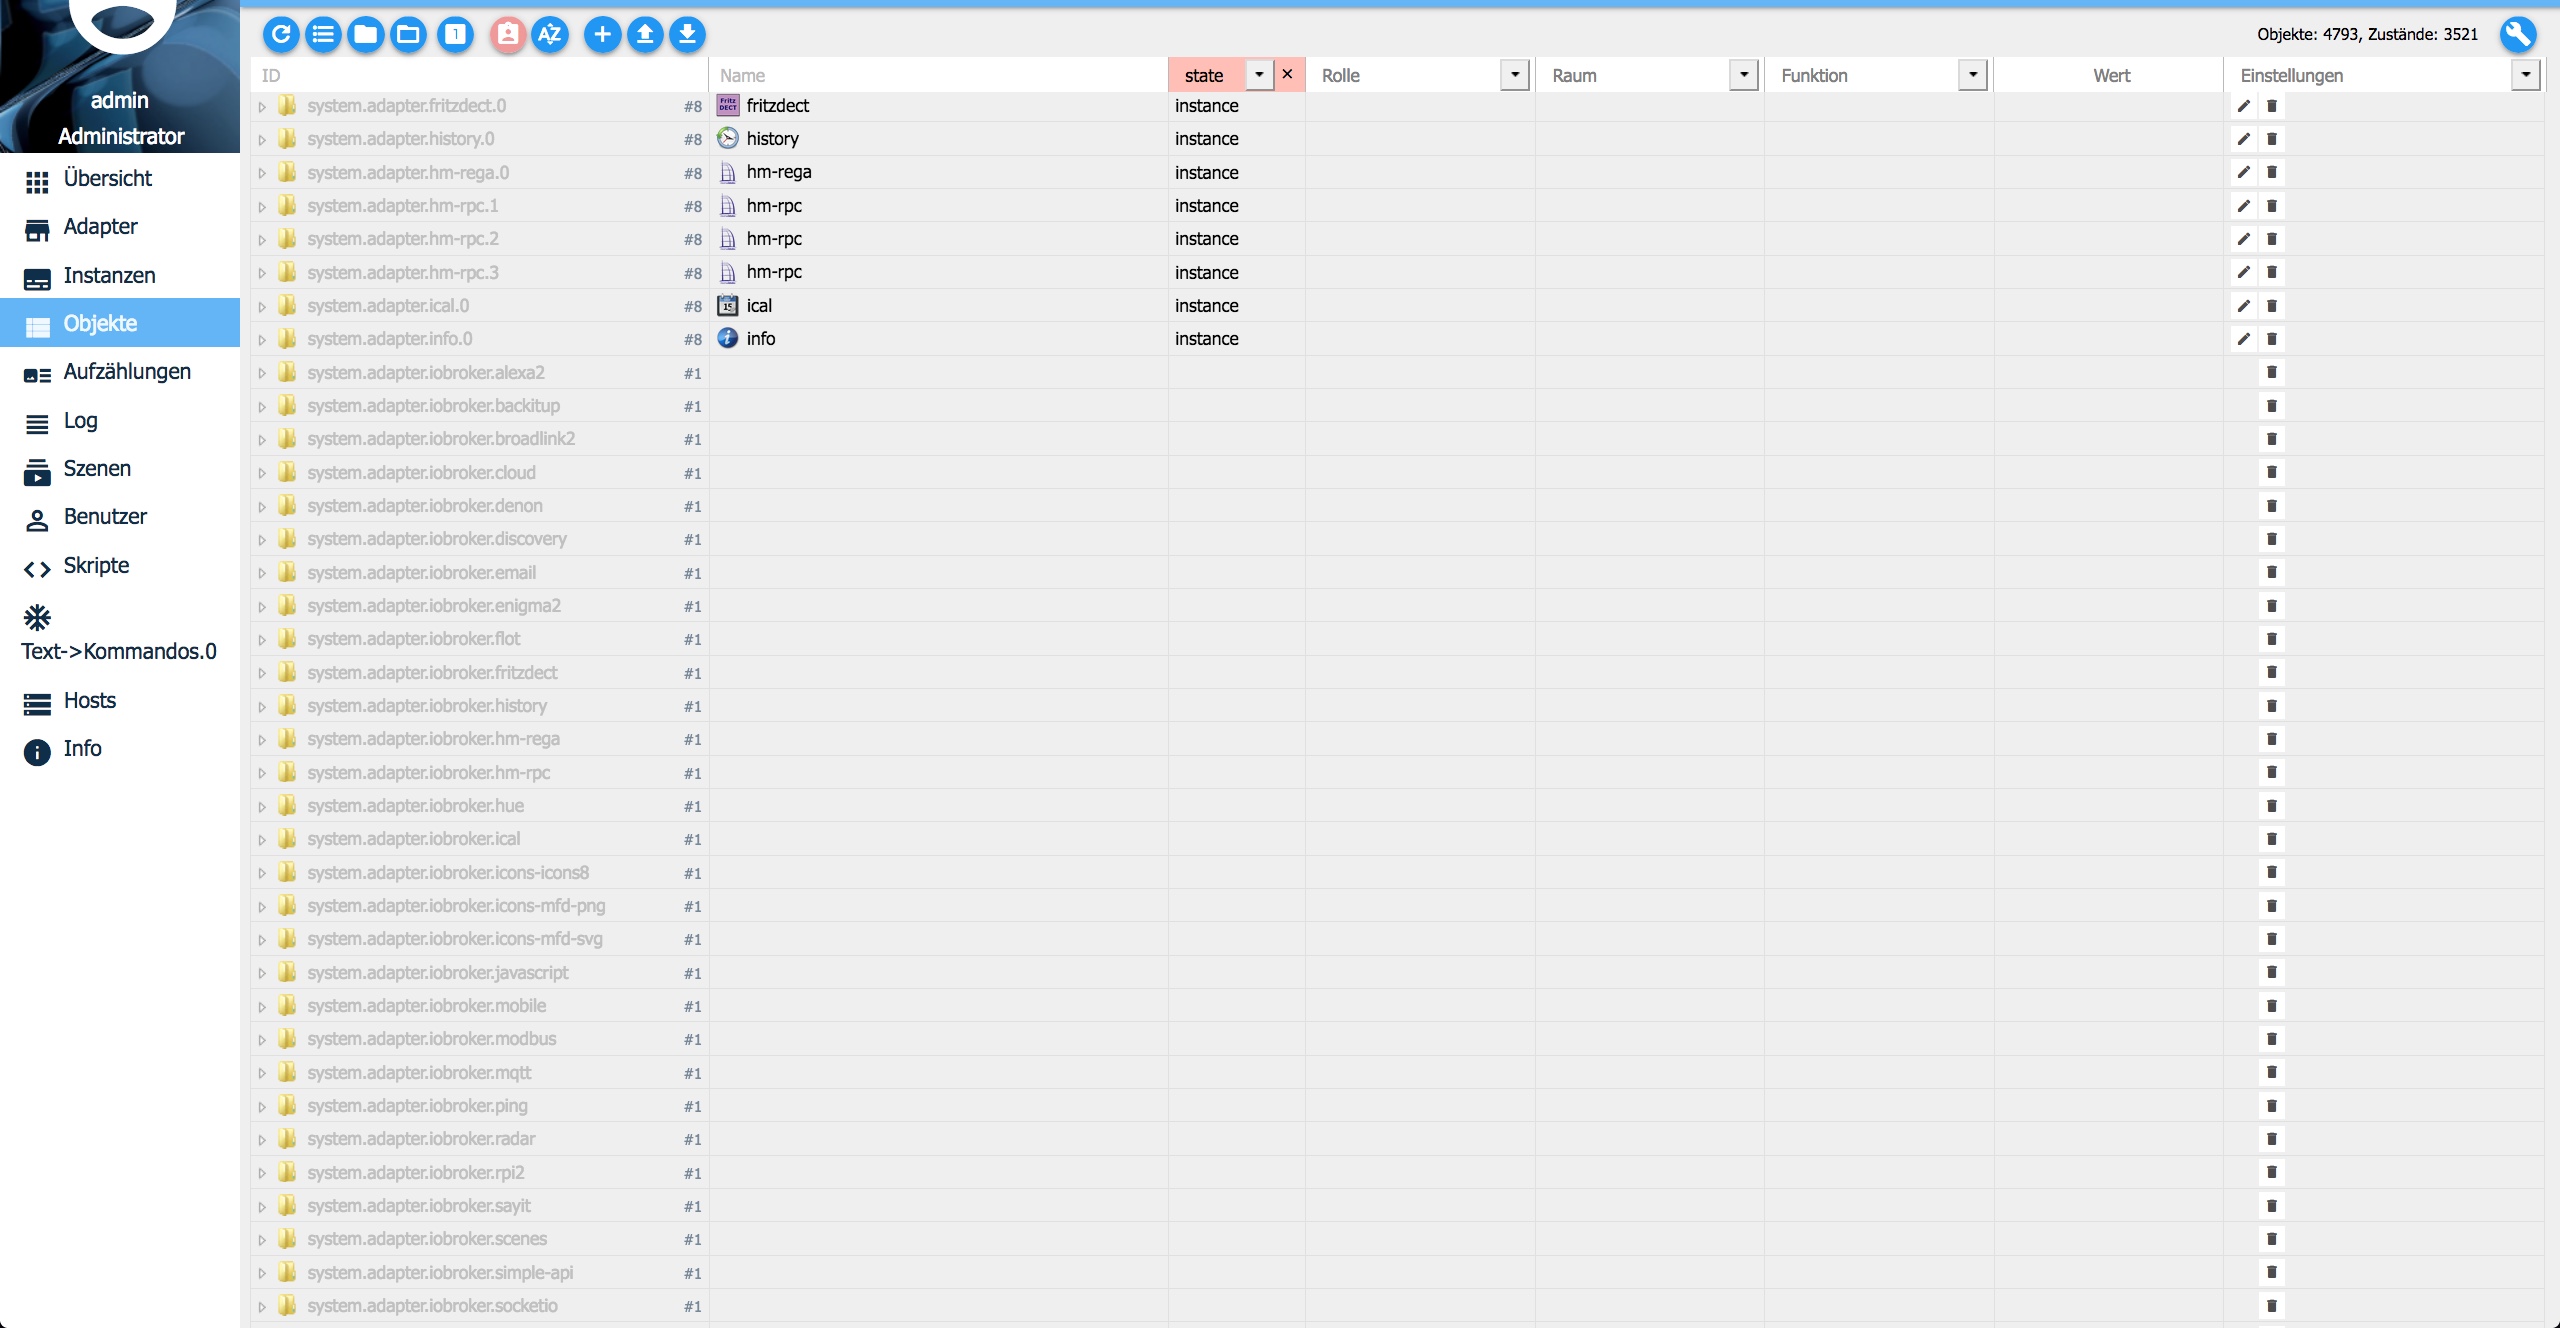Click the Name filter input field
This screenshot has height=1330, width=2560.
click(938, 76)
